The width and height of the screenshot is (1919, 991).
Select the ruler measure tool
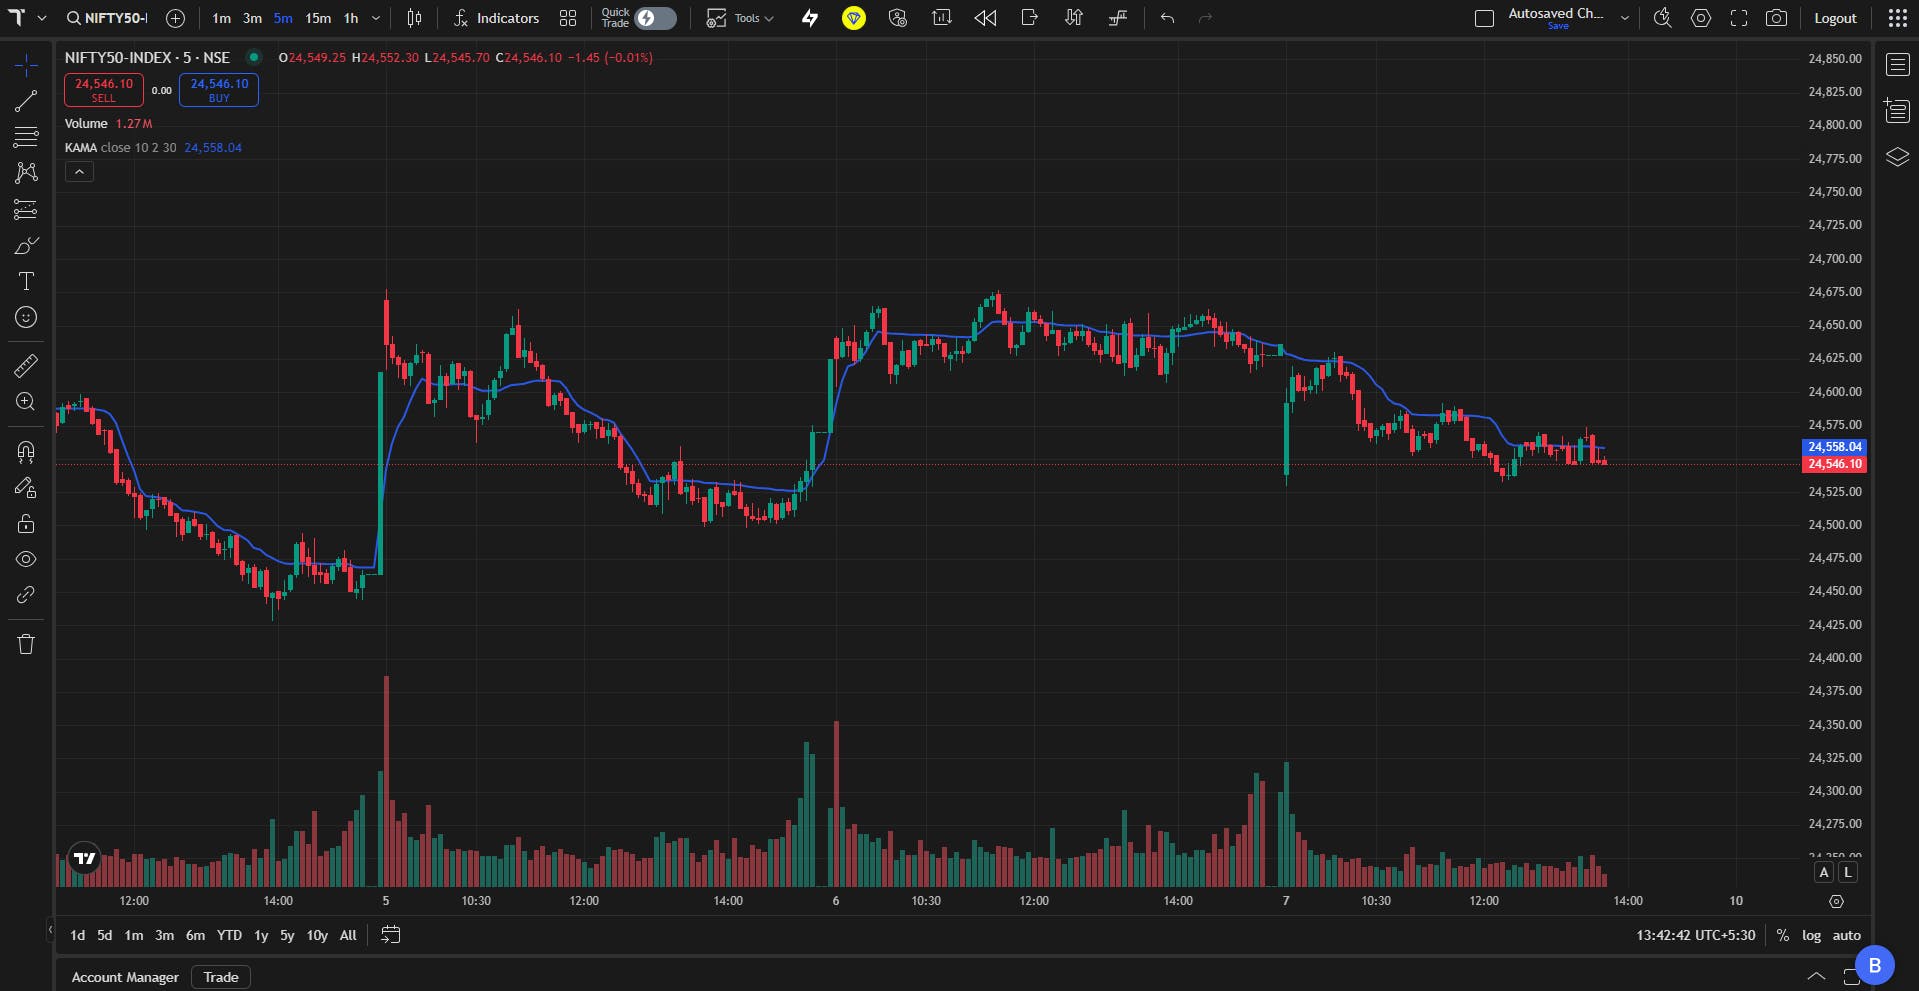click(x=26, y=366)
